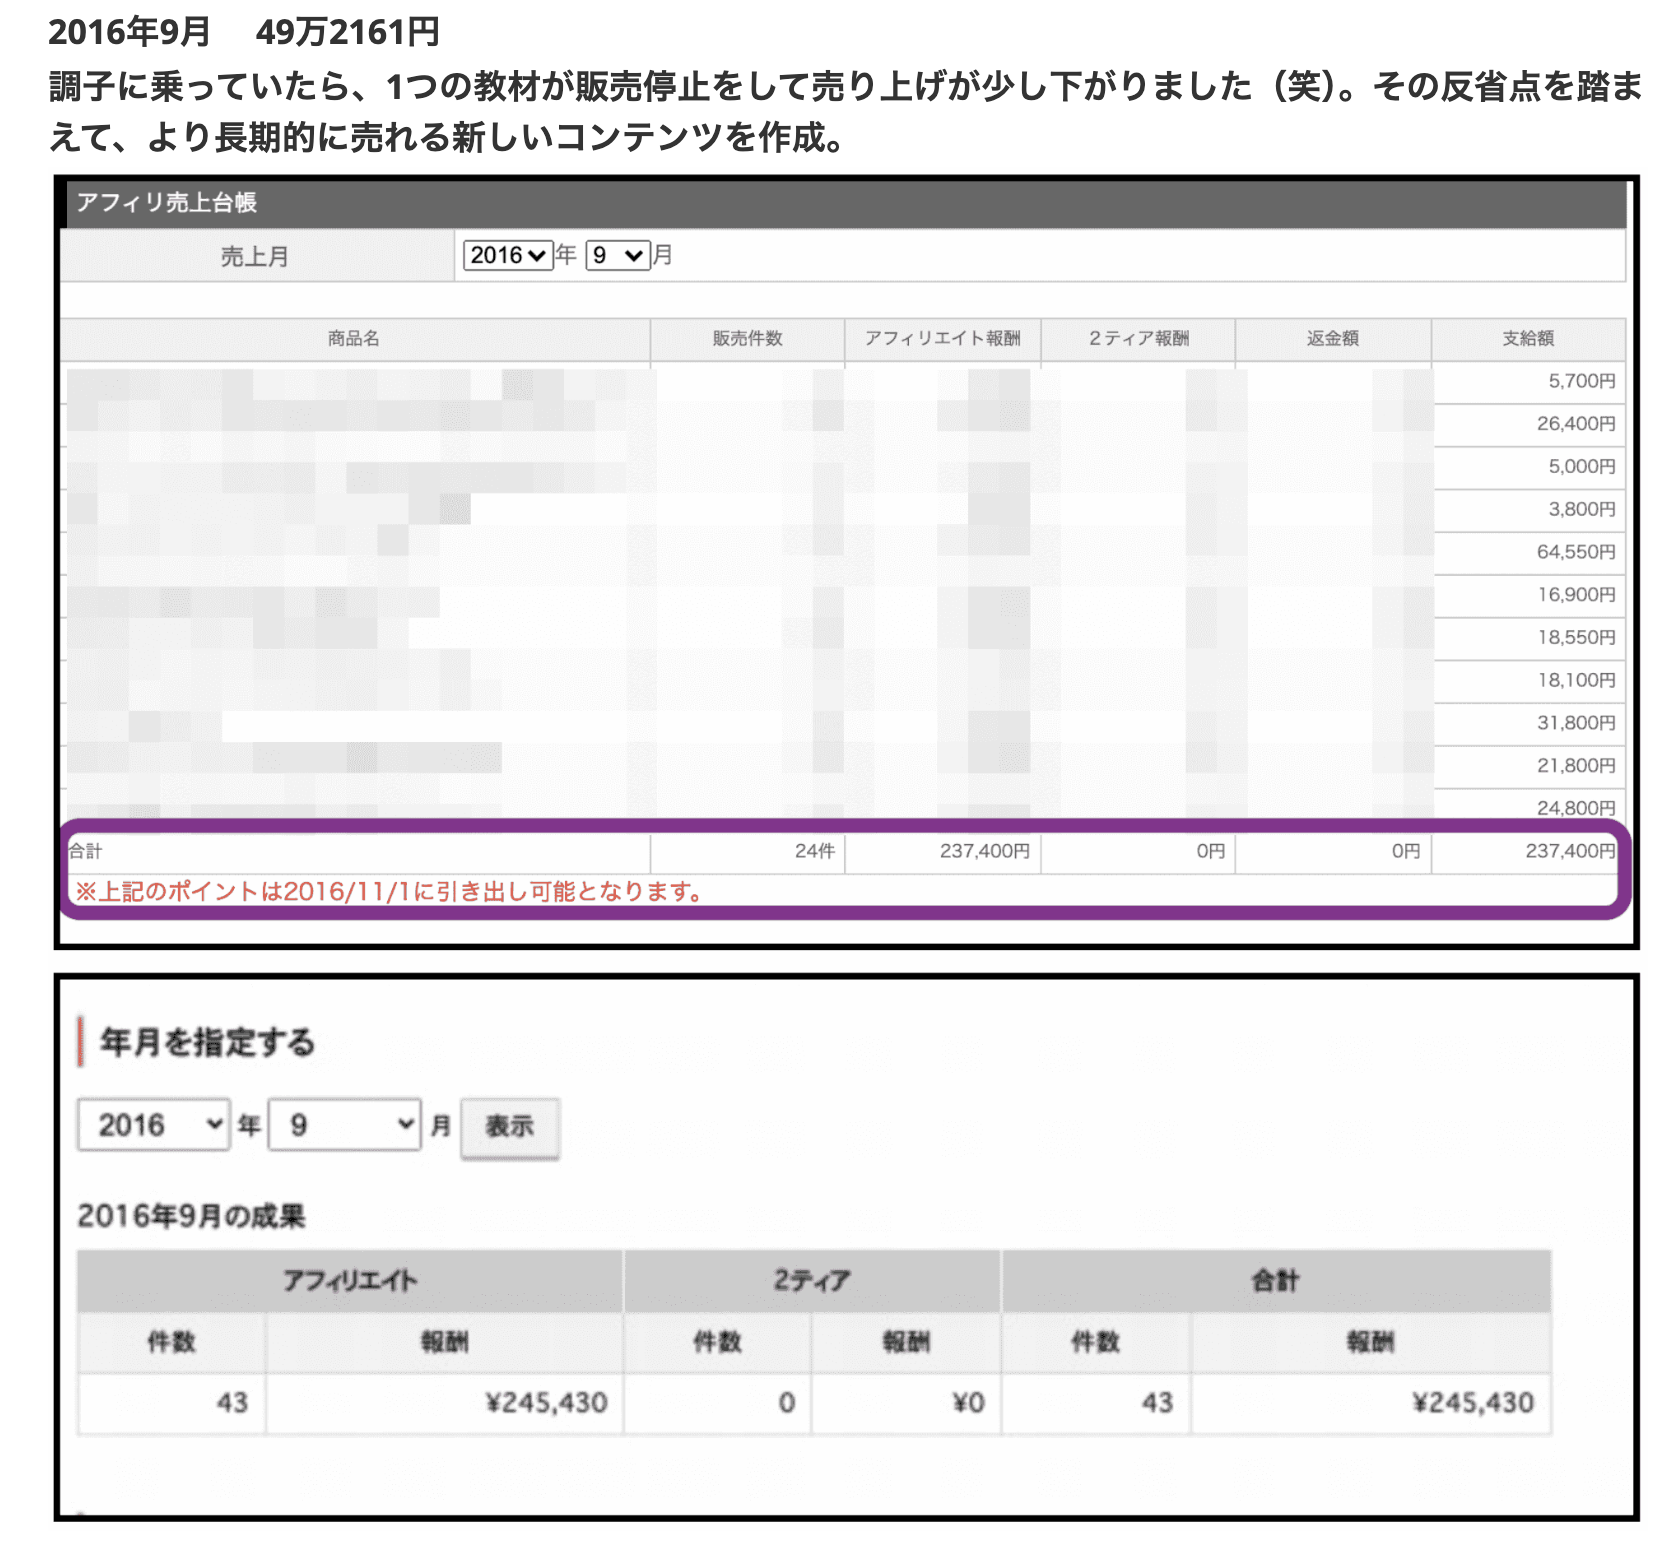Screen dimensions: 1680x1556
Task: Click the red 2016/11/1 withdrawal notice text
Action: click(x=390, y=891)
